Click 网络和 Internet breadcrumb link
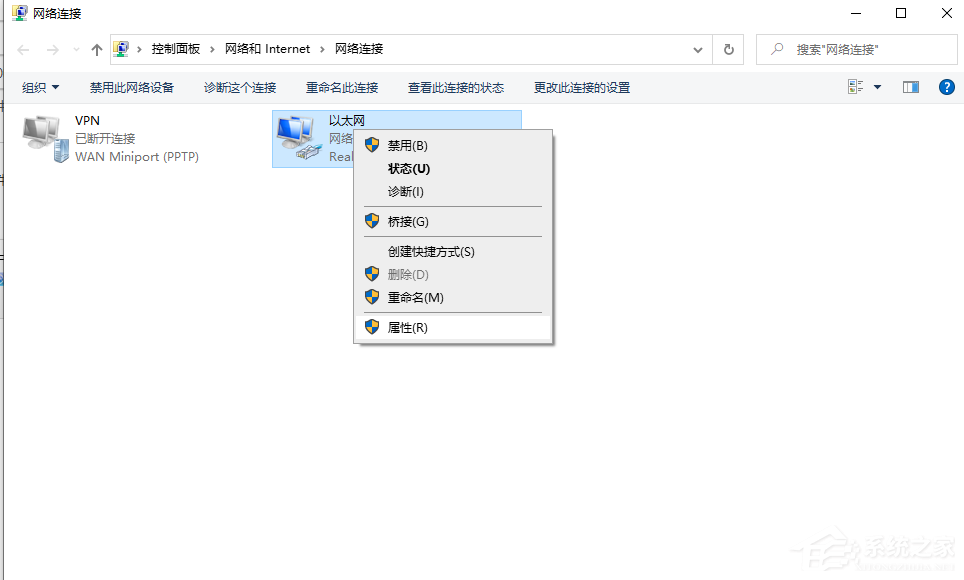This screenshot has width=964, height=580. [266, 48]
